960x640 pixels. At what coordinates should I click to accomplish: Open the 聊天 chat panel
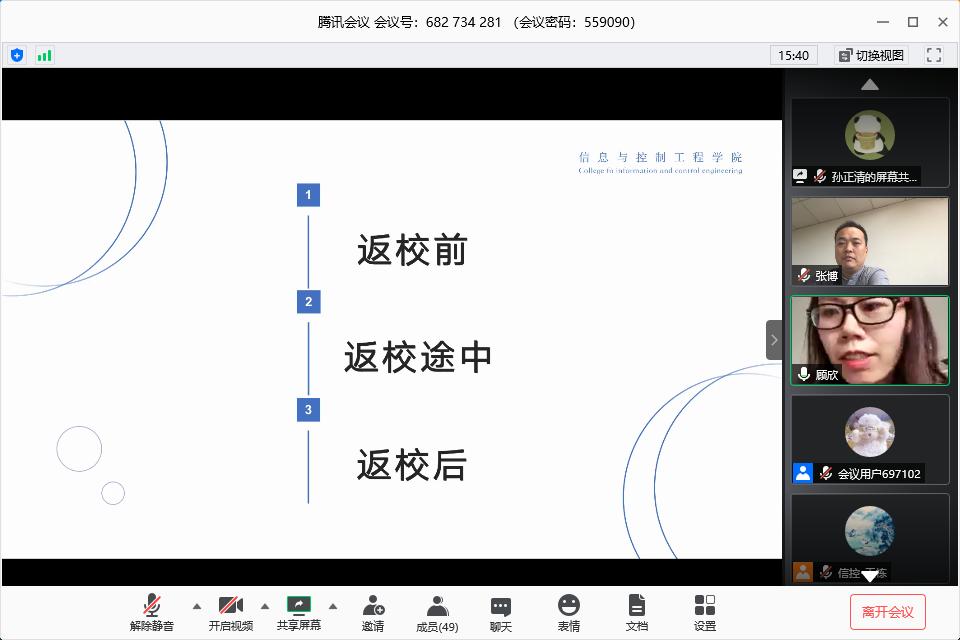tap(501, 612)
